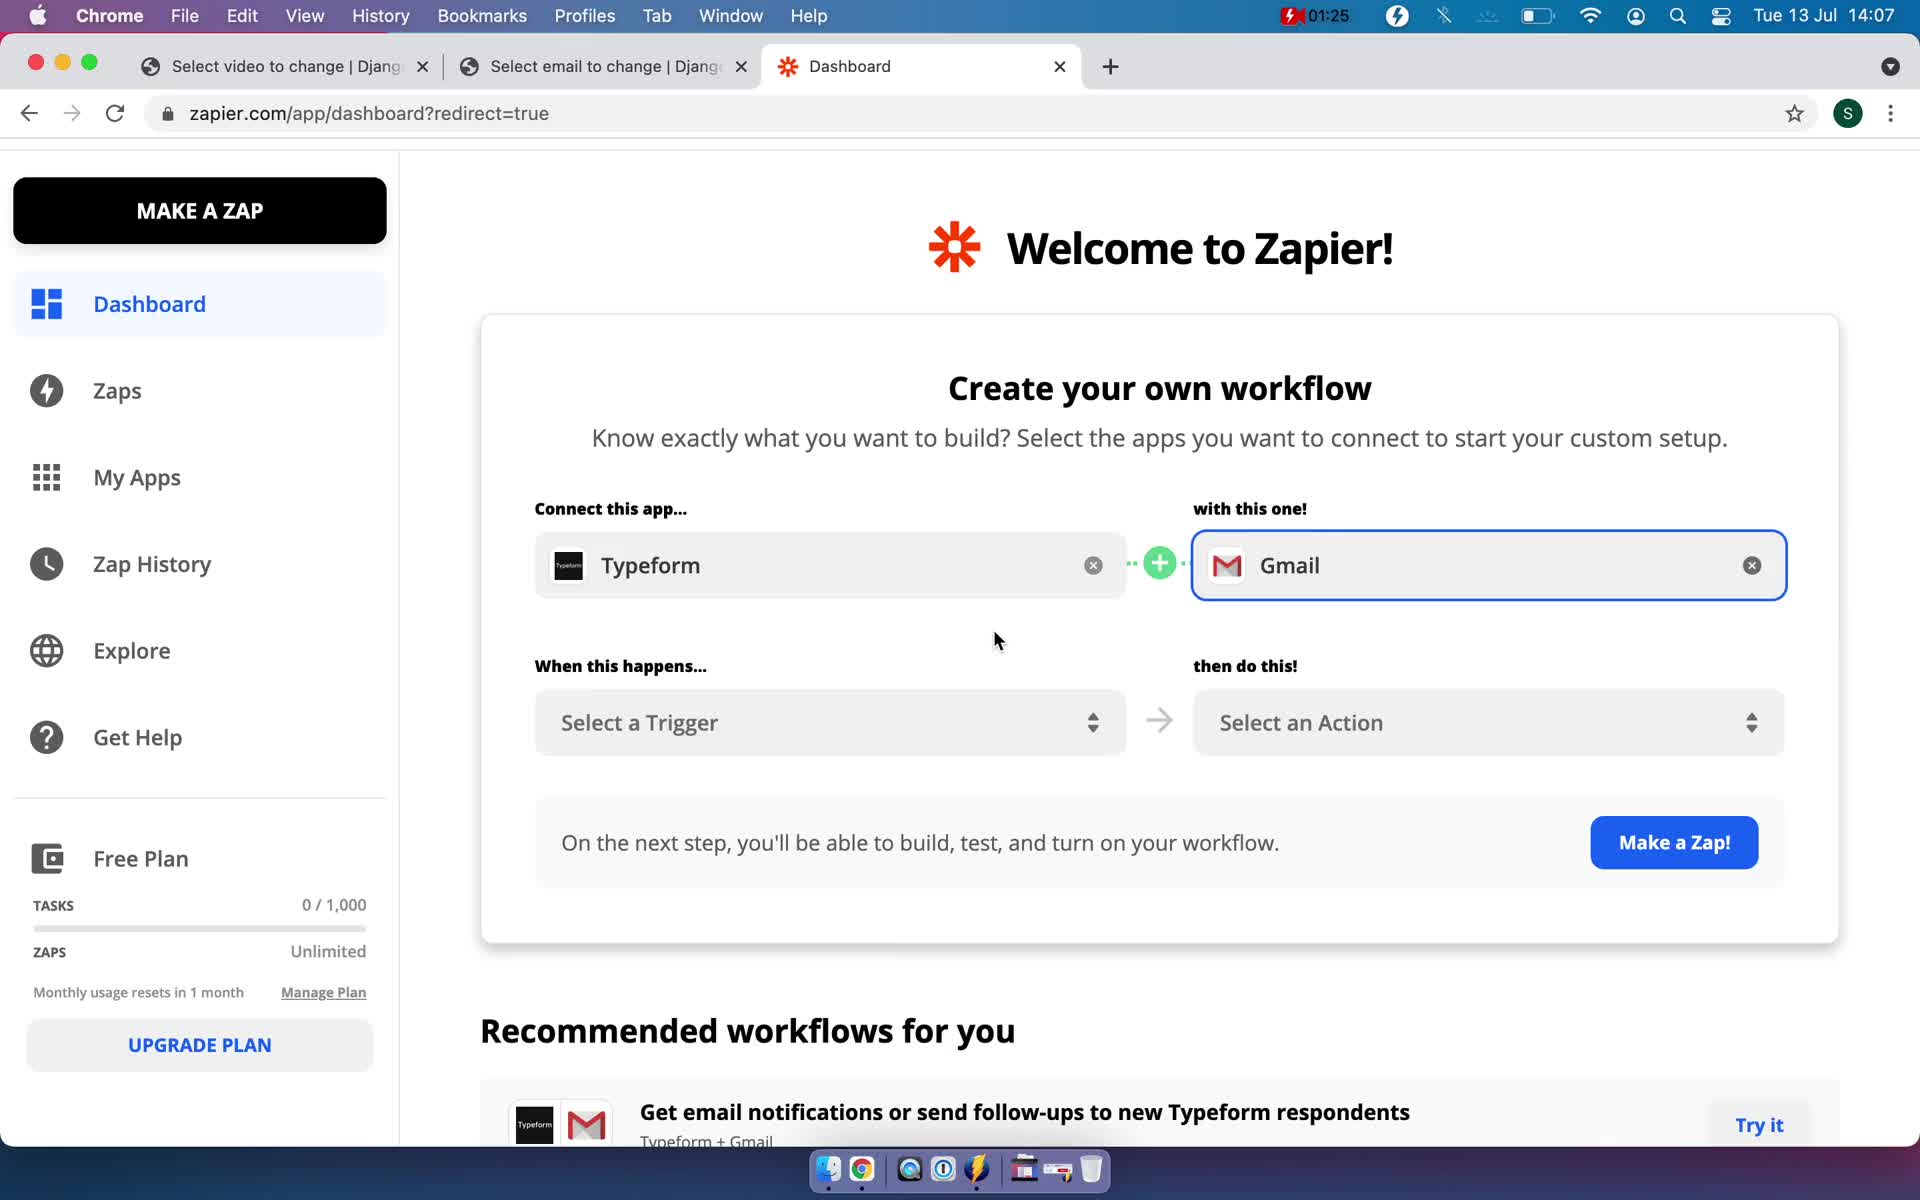This screenshot has height=1200, width=1920.
Task: Expand the Manage Plan link
Action: tap(323, 993)
